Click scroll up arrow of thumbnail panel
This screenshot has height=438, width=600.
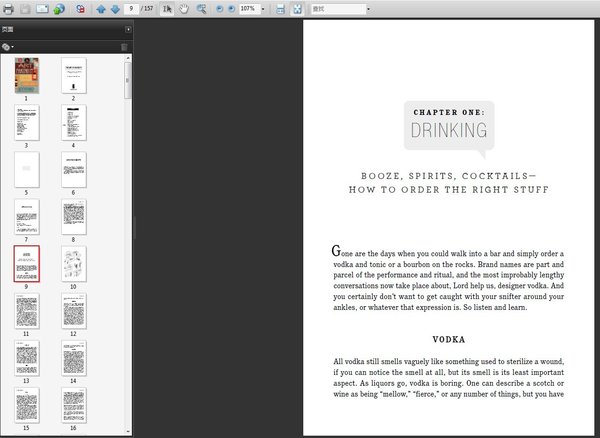pyautogui.click(x=128, y=58)
